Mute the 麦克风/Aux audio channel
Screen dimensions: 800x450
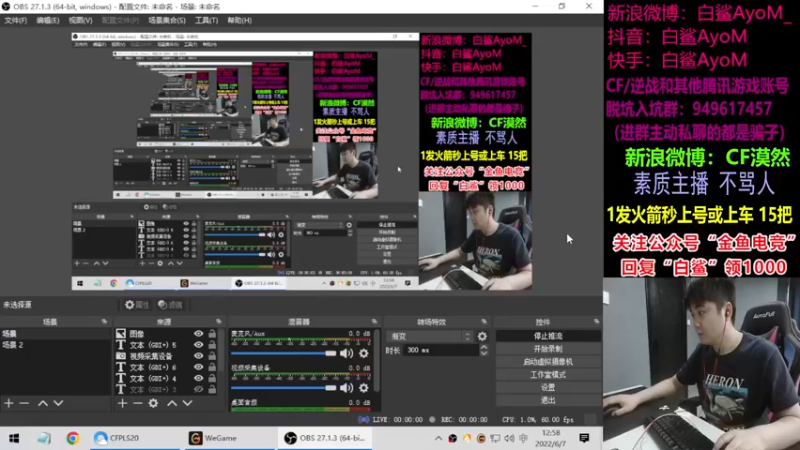click(347, 353)
